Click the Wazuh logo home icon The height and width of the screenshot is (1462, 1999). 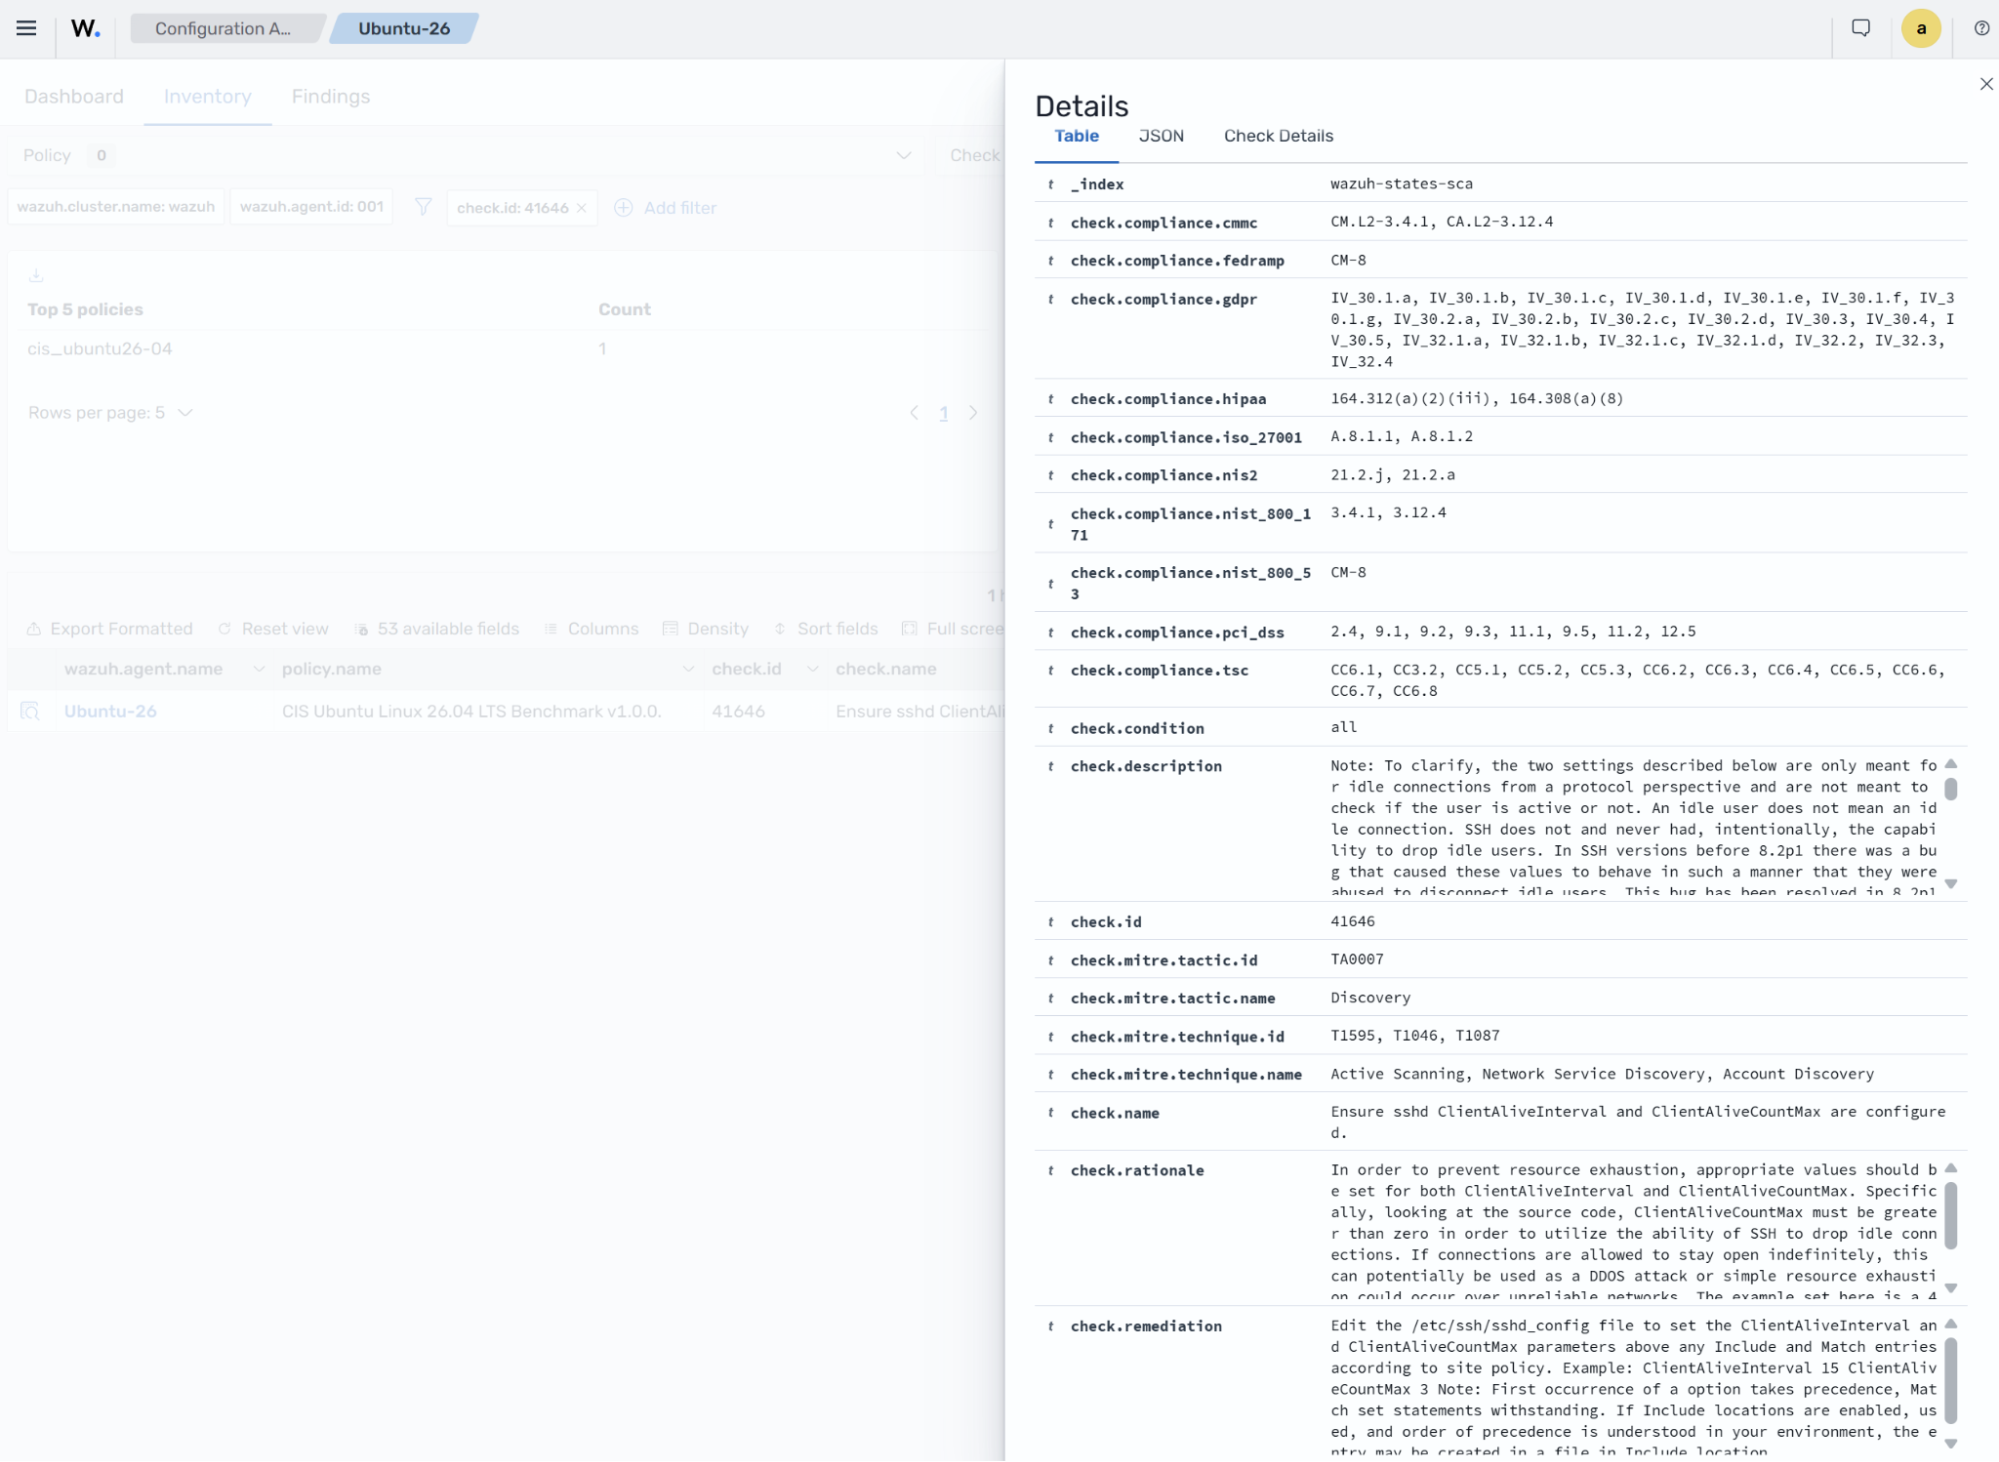click(x=85, y=28)
